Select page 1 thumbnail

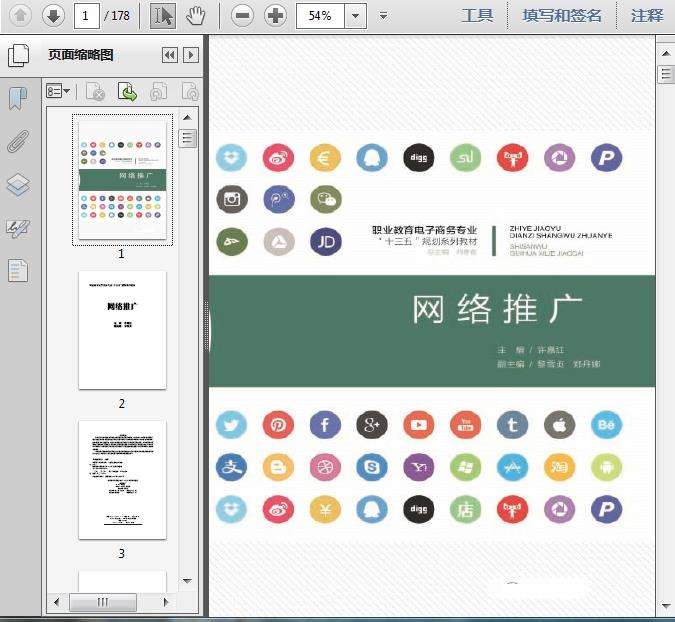tap(122, 180)
